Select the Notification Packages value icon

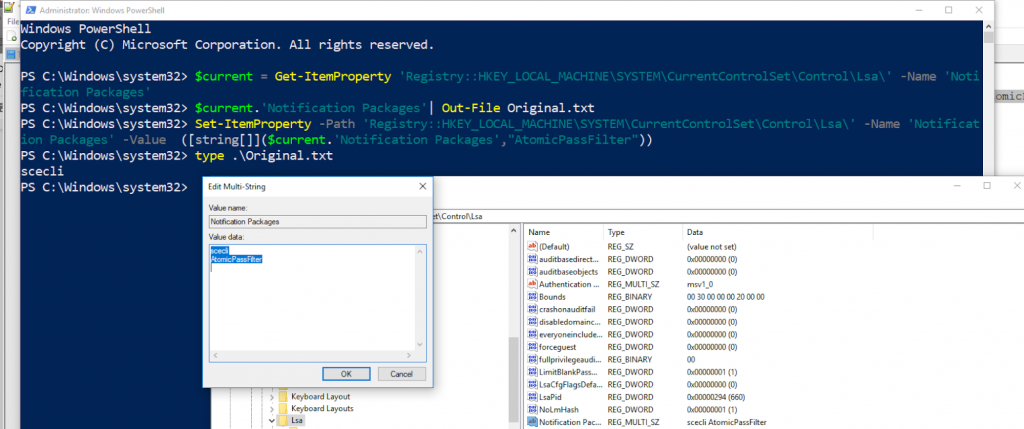tap(532, 423)
